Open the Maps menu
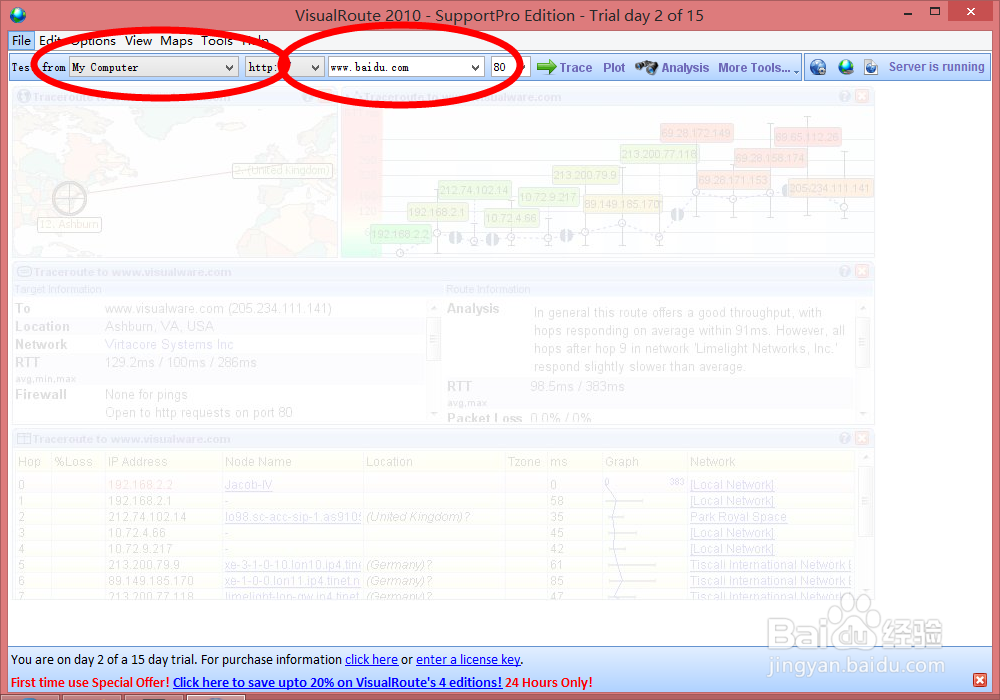The width and height of the screenshot is (1000, 700). point(177,41)
